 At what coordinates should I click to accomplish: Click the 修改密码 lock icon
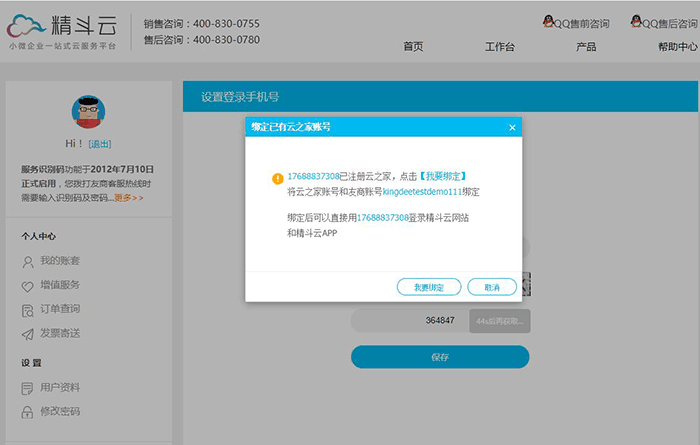27,412
